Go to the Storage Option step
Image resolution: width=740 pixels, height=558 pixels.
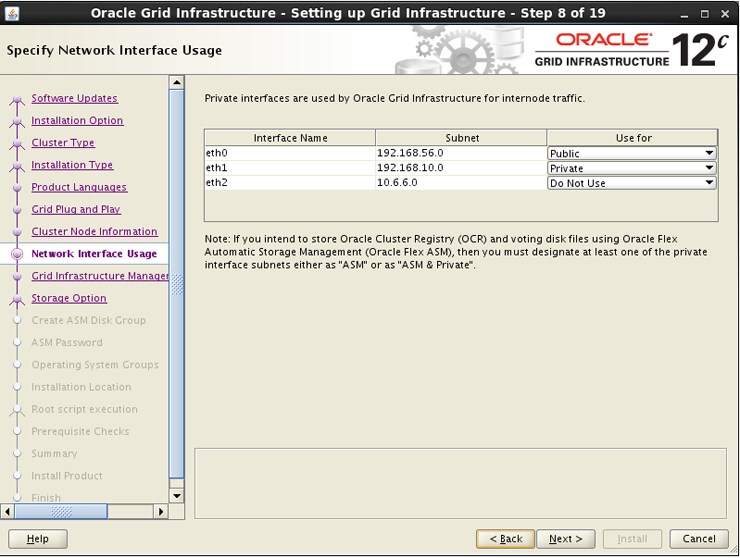[69, 298]
